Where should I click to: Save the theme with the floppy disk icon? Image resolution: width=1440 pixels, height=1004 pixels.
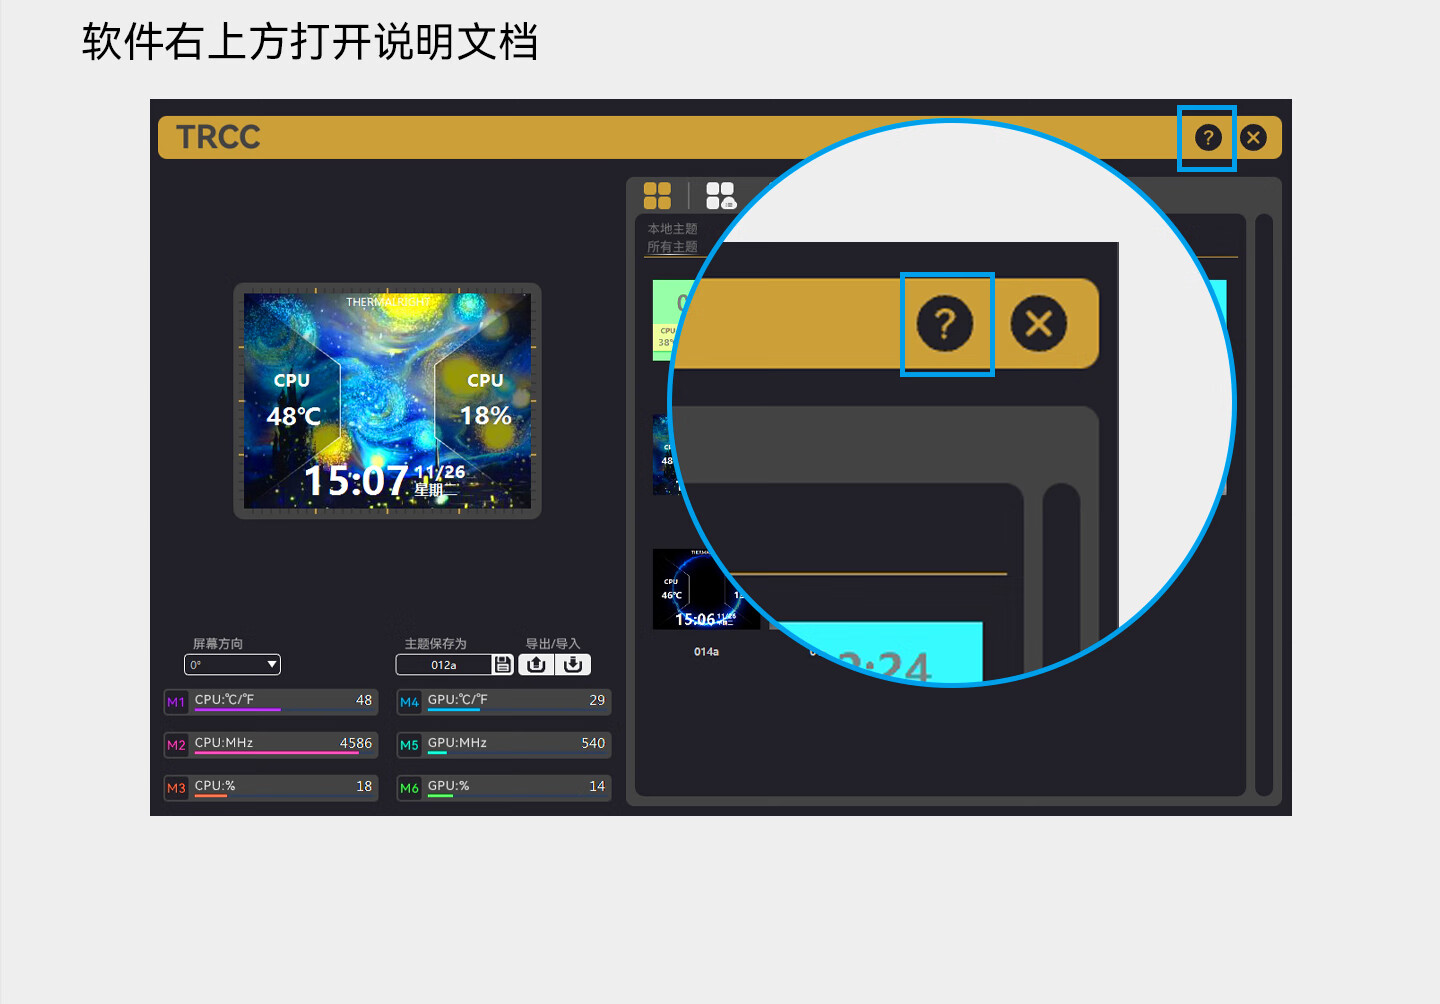503,665
